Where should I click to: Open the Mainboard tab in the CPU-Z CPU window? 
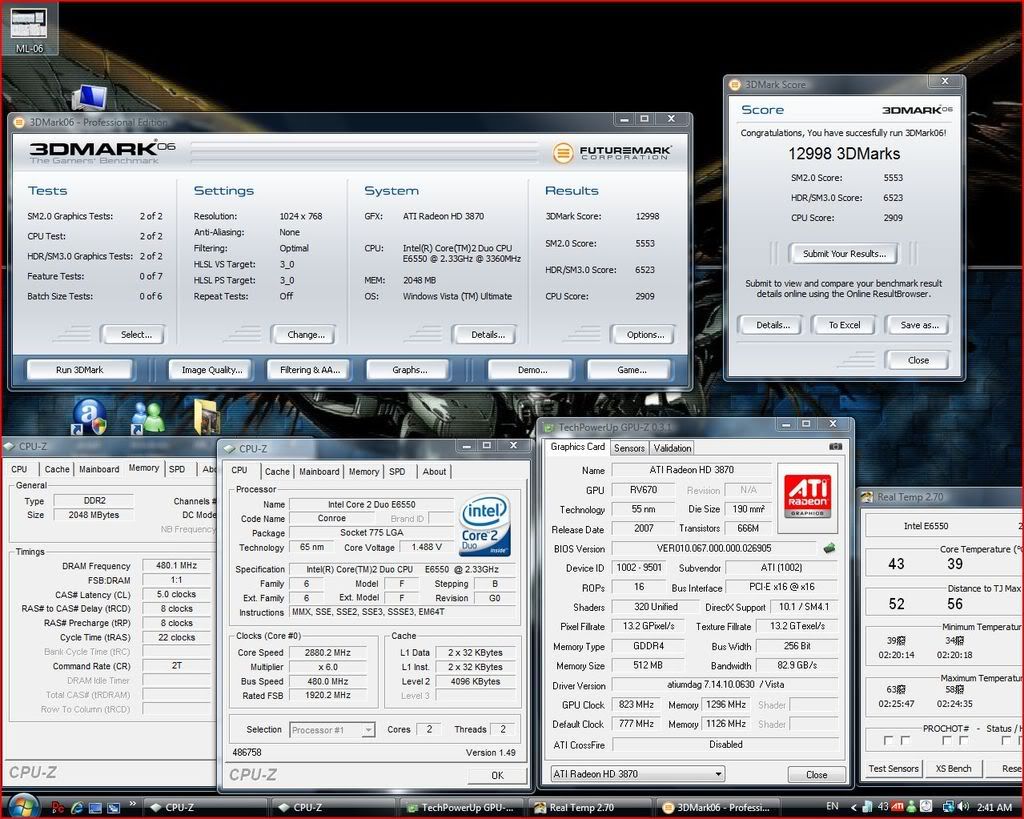pyautogui.click(x=319, y=472)
